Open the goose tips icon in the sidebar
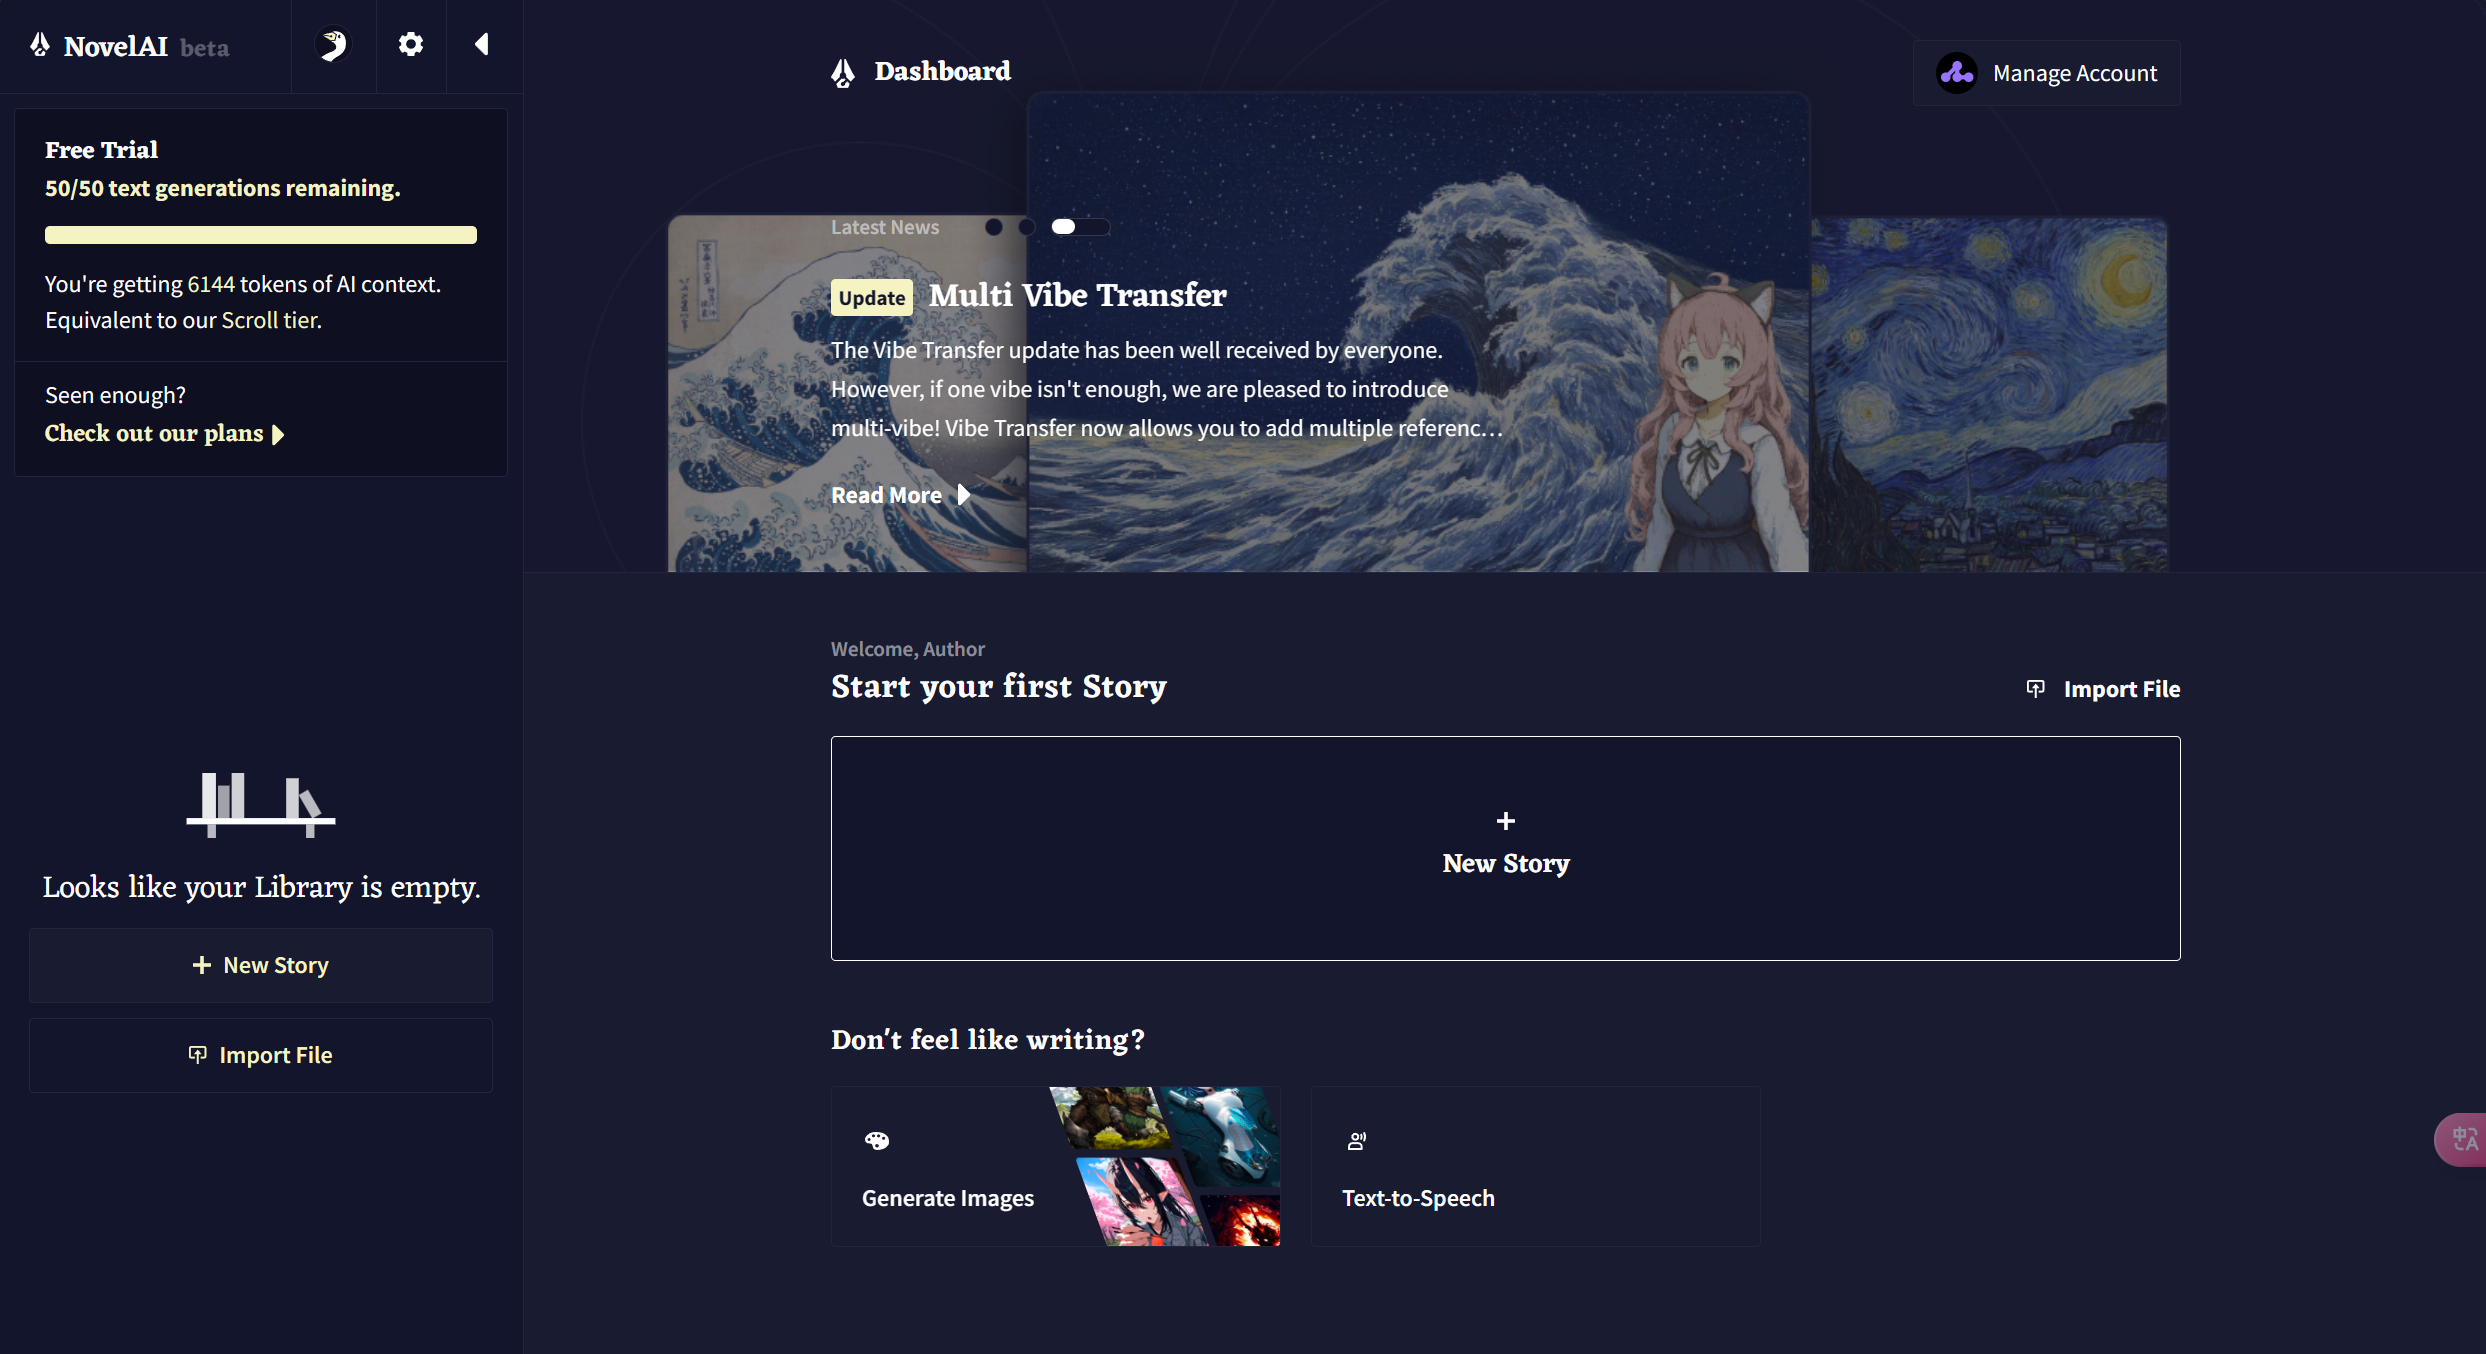The height and width of the screenshot is (1354, 2486). pos(333,45)
